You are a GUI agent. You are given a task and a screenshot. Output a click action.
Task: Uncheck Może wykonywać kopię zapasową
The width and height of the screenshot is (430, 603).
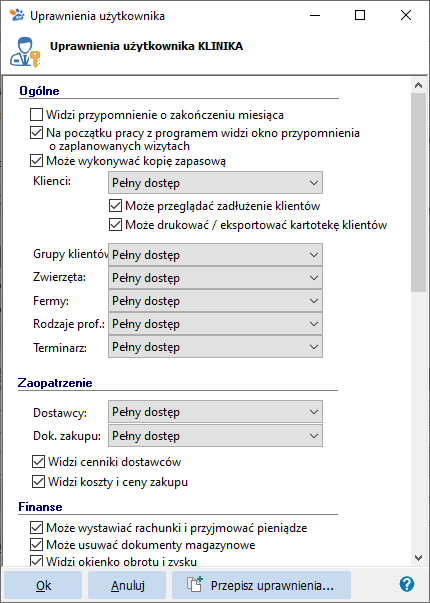coord(37,161)
